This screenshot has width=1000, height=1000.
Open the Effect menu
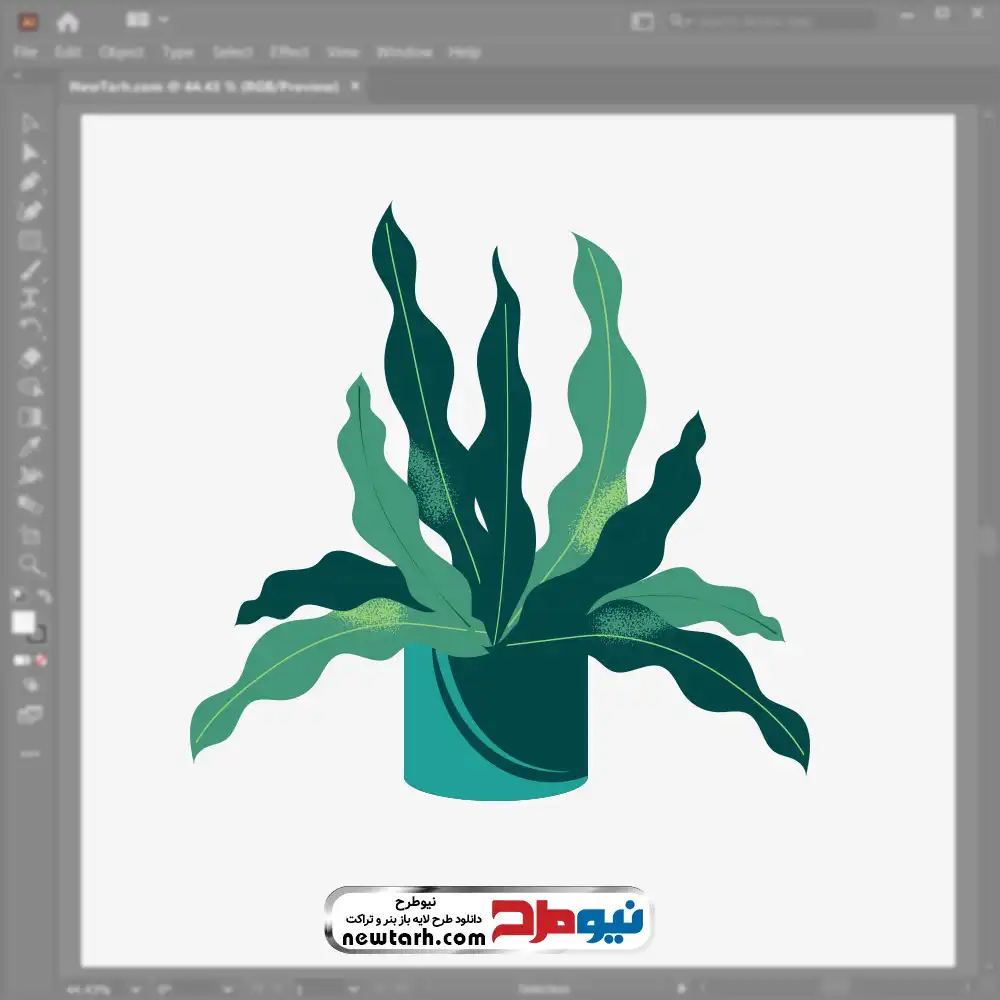[x=289, y=52]
